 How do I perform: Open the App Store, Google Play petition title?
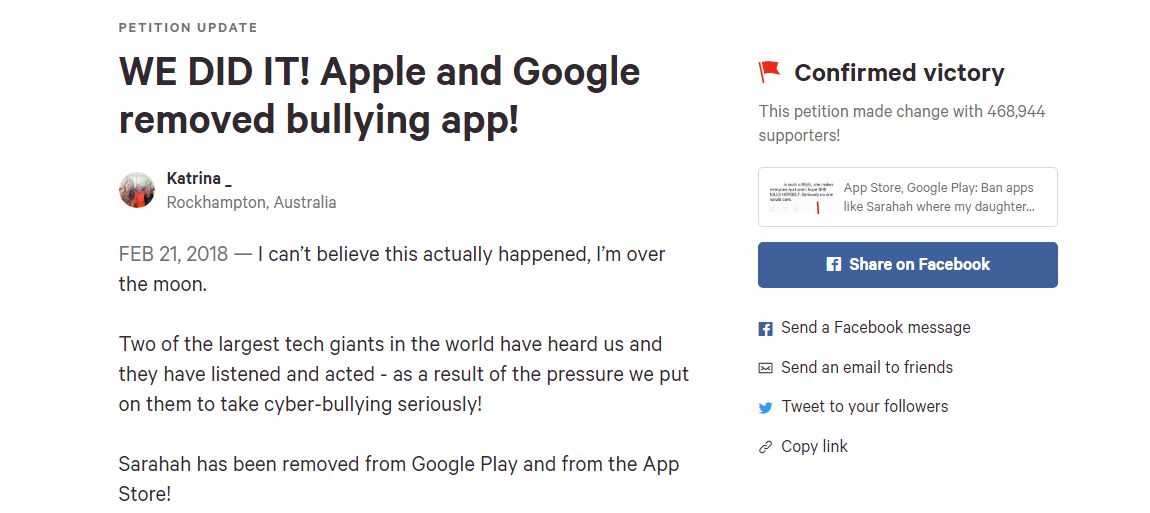[938, 197]
